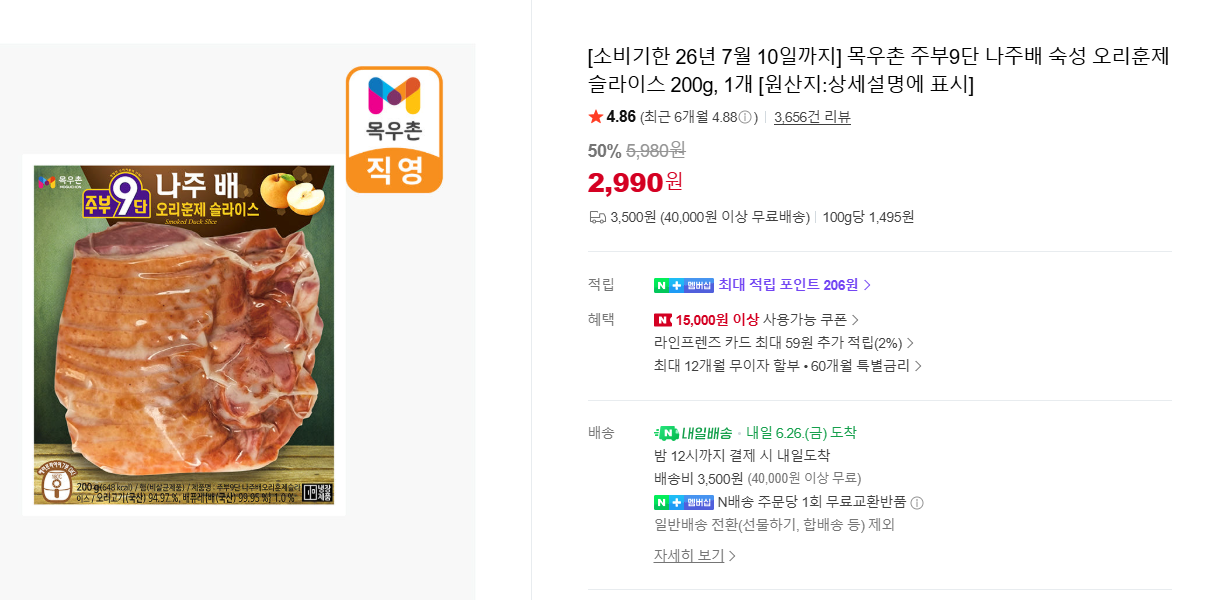Open the 무료교환반품 info circle icon
Image resolution: width=1225 pixels, height=600 pixels.
916,503
